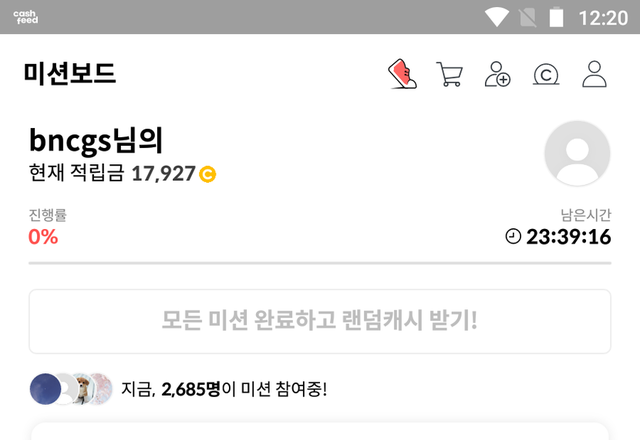
Task: Tap the Wi-Fi status icon
Action: pos(496,18)
